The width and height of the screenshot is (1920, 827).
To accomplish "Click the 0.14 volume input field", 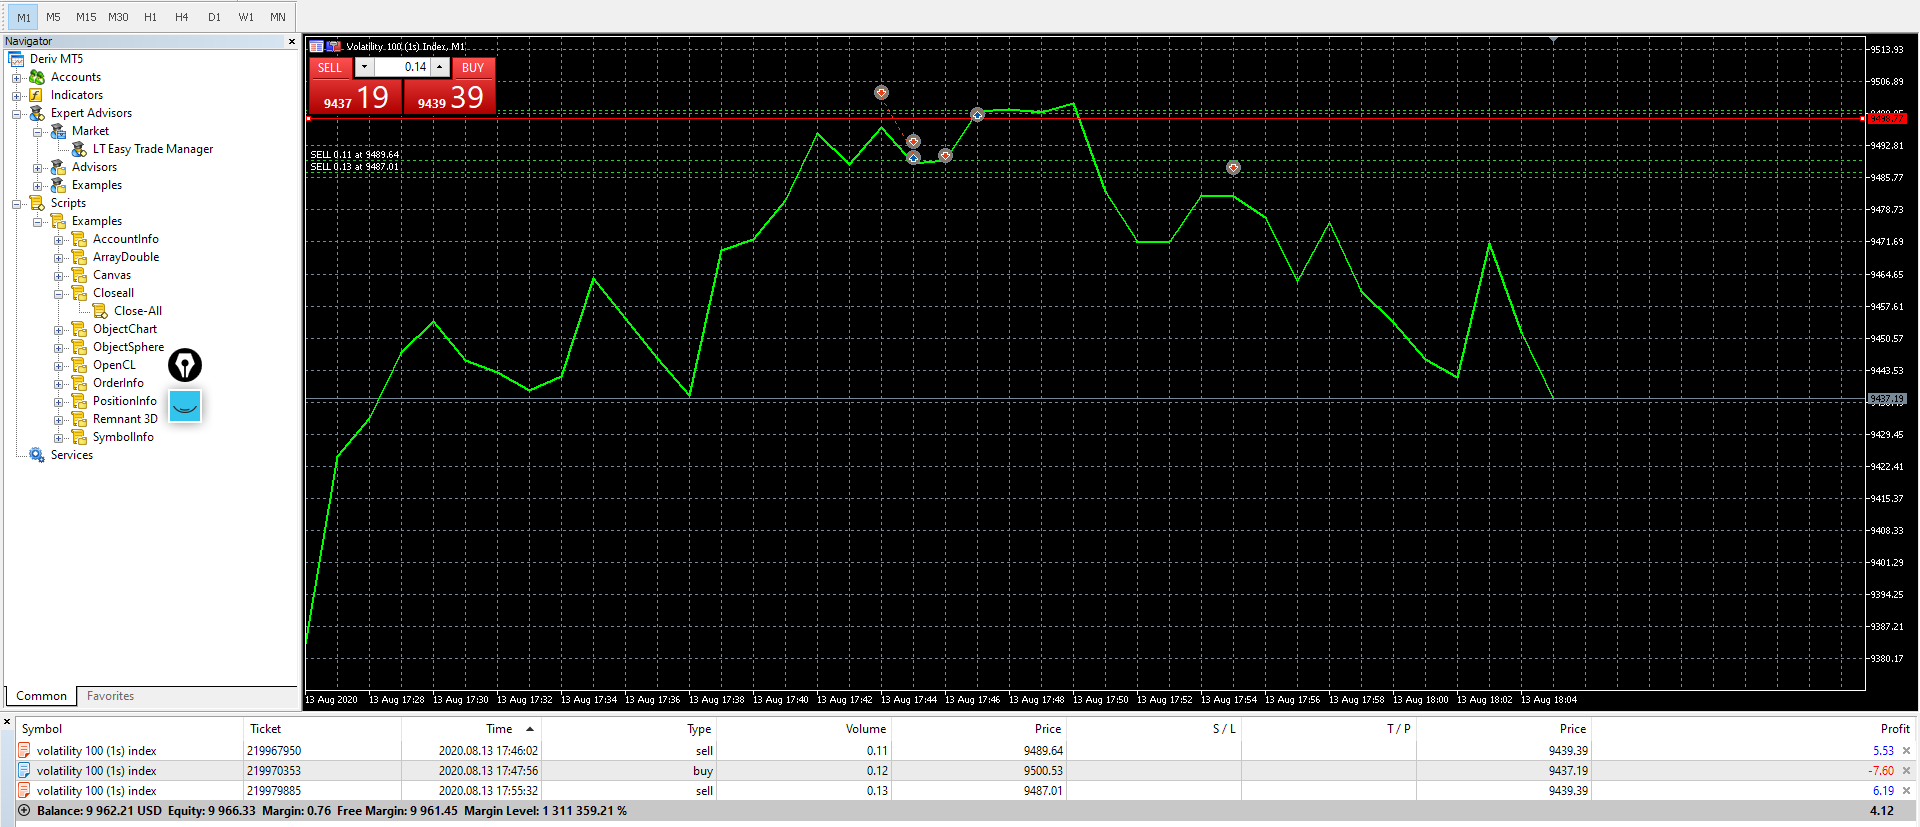I will [402, 67].
